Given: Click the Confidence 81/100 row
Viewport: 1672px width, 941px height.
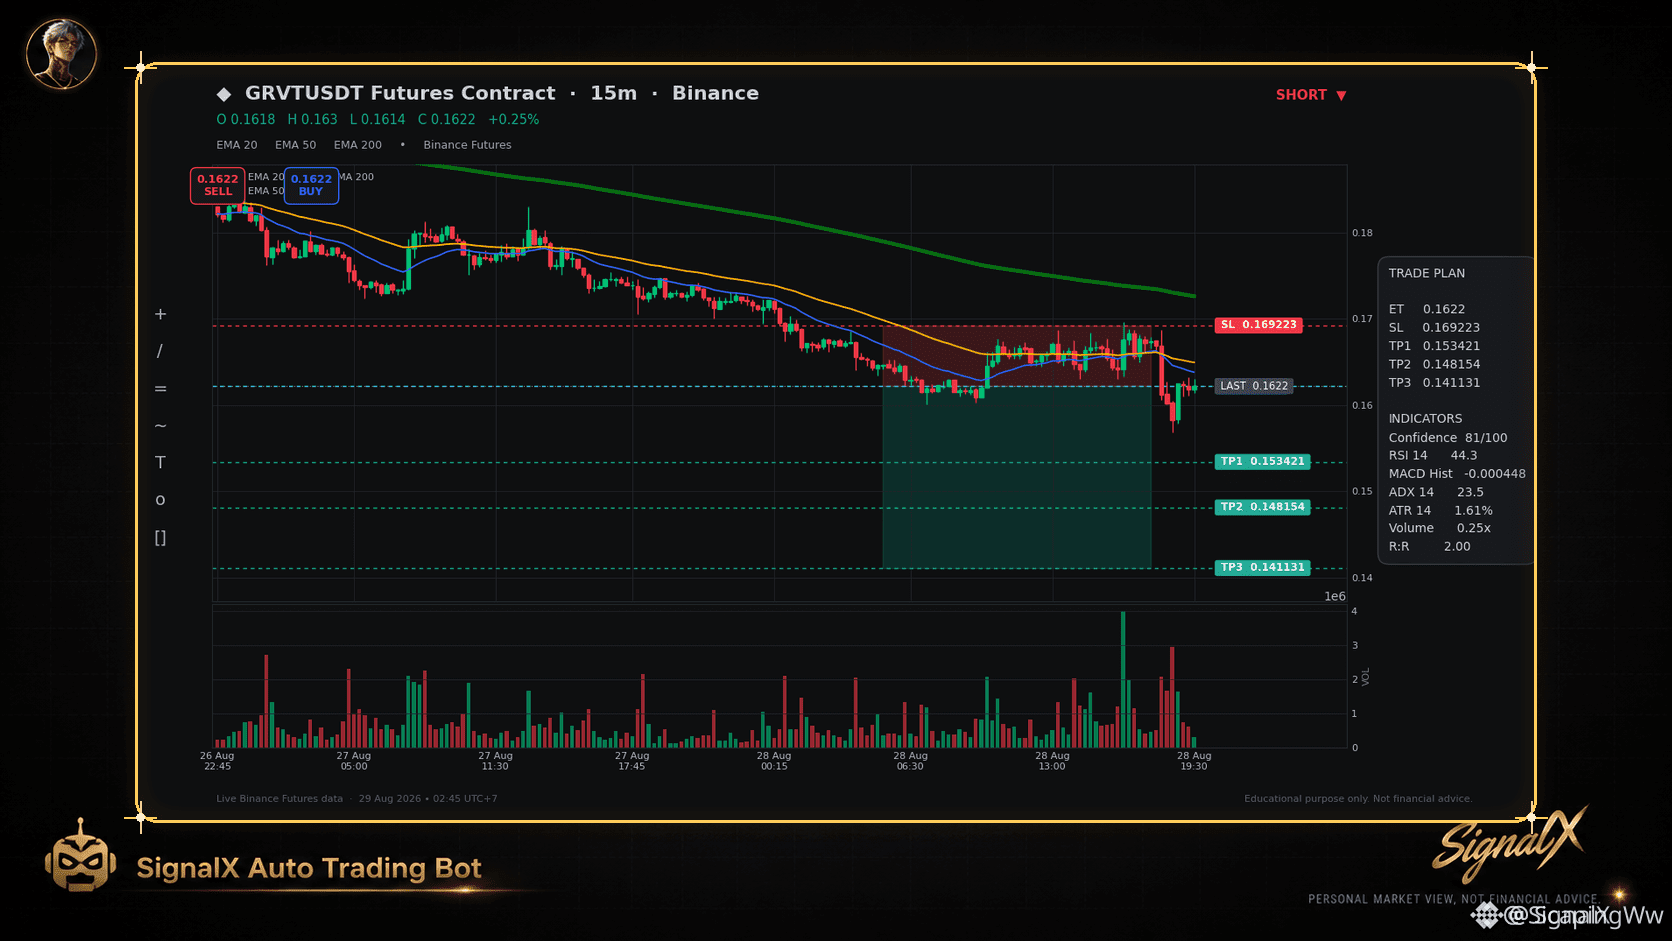Looking at the screenshot, I should point(1448,438).
